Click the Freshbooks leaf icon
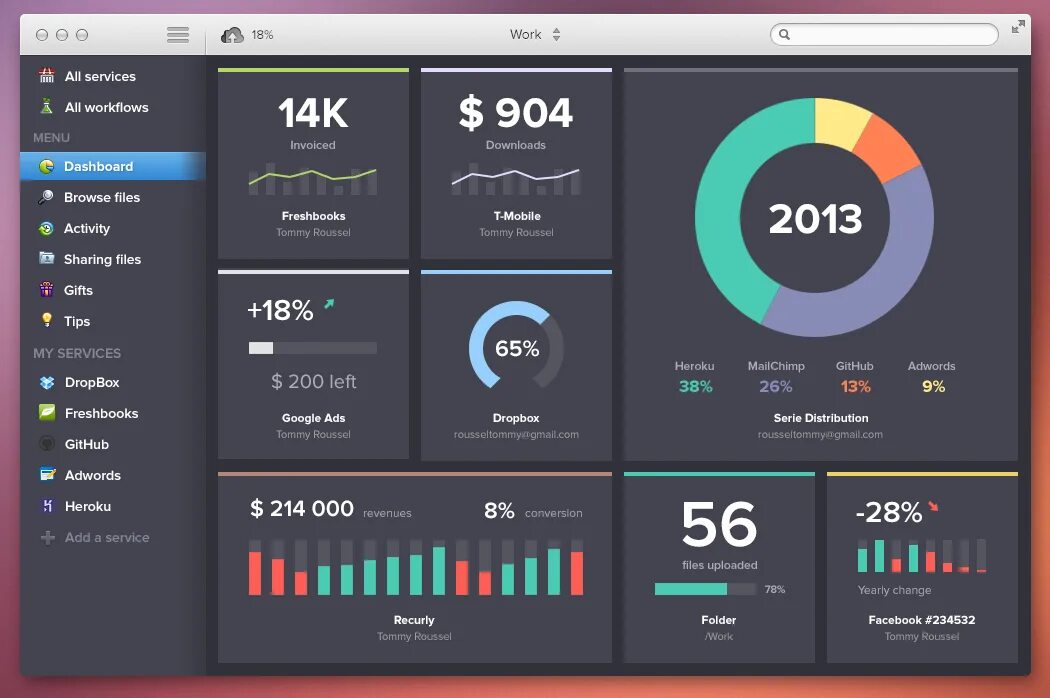 tap(47, 413)
